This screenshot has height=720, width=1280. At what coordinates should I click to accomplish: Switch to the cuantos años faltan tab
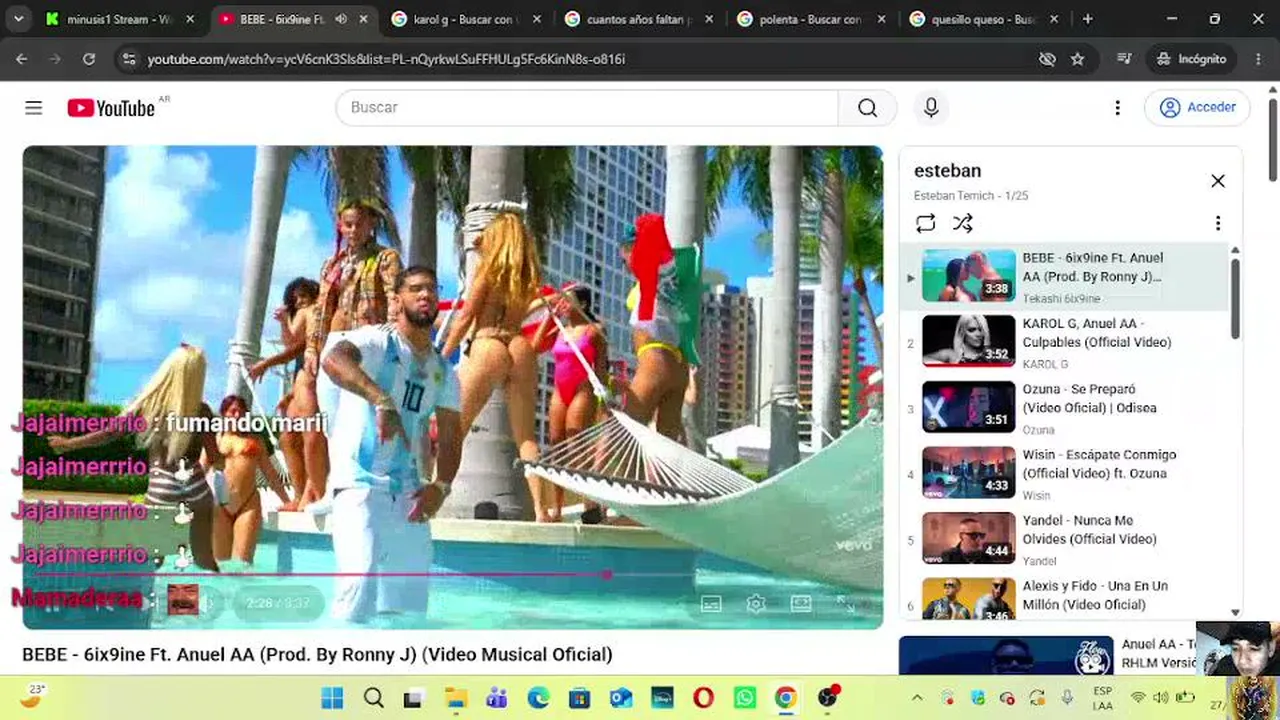[x=637, y=19]
